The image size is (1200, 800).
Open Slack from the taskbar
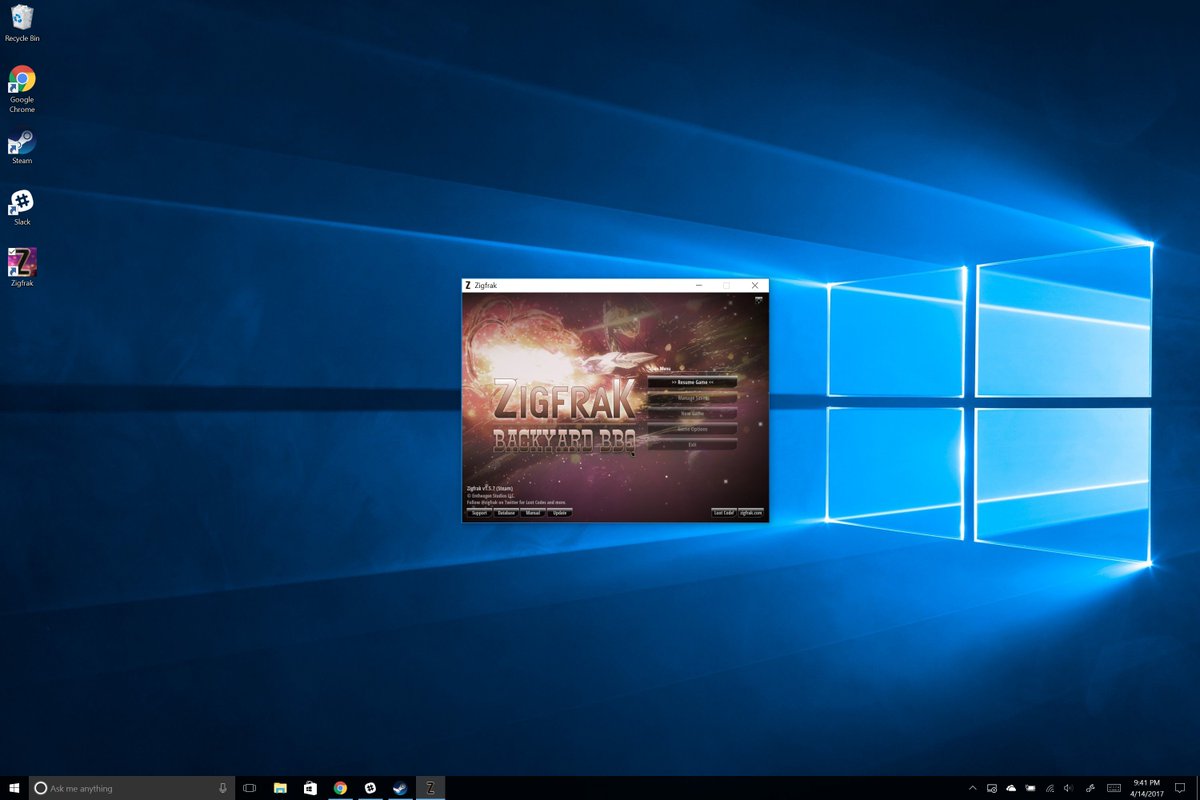370,788
